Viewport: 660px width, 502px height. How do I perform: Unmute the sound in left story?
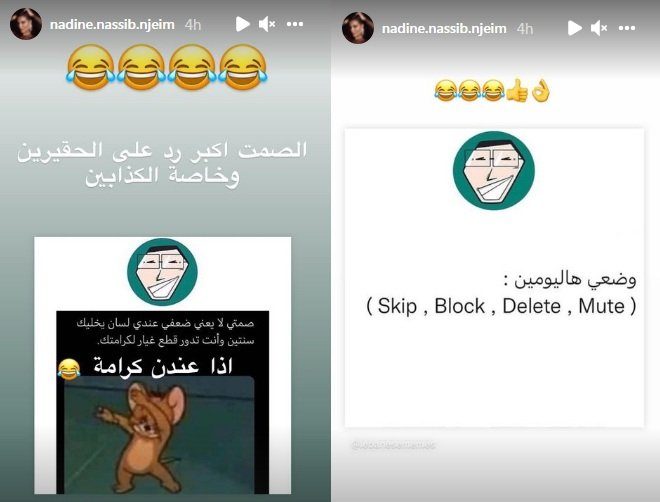(x=267, y=24)
